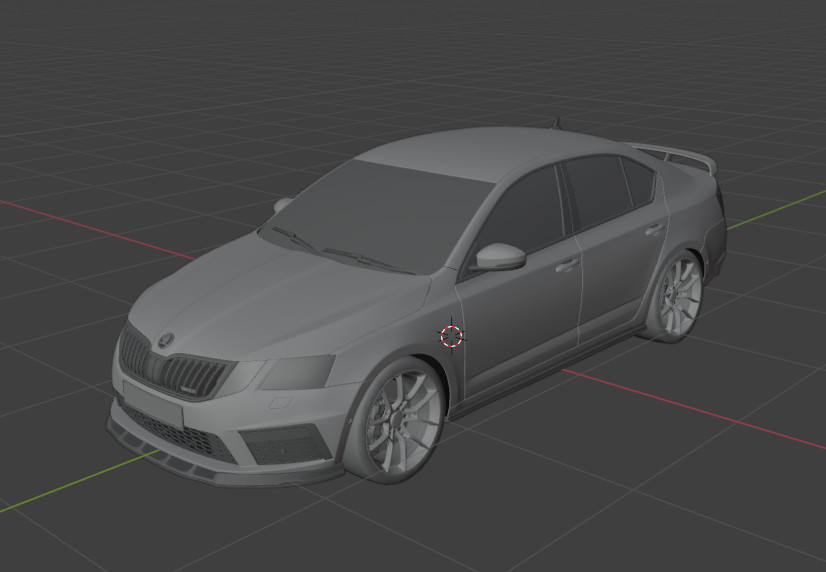The width and height of the screenshot is (826, 572).
Task: Select the left headlight
Action: [298, 371]
